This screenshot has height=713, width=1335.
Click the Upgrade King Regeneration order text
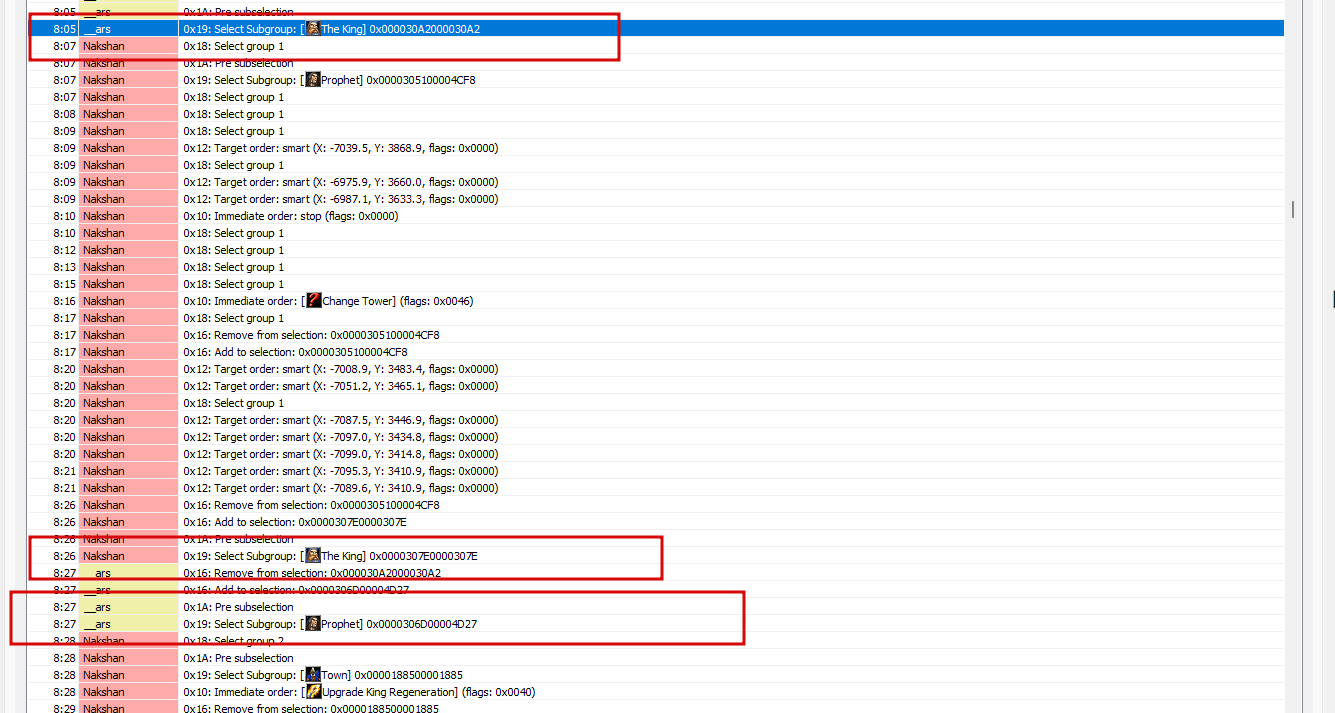pos(359,692)
